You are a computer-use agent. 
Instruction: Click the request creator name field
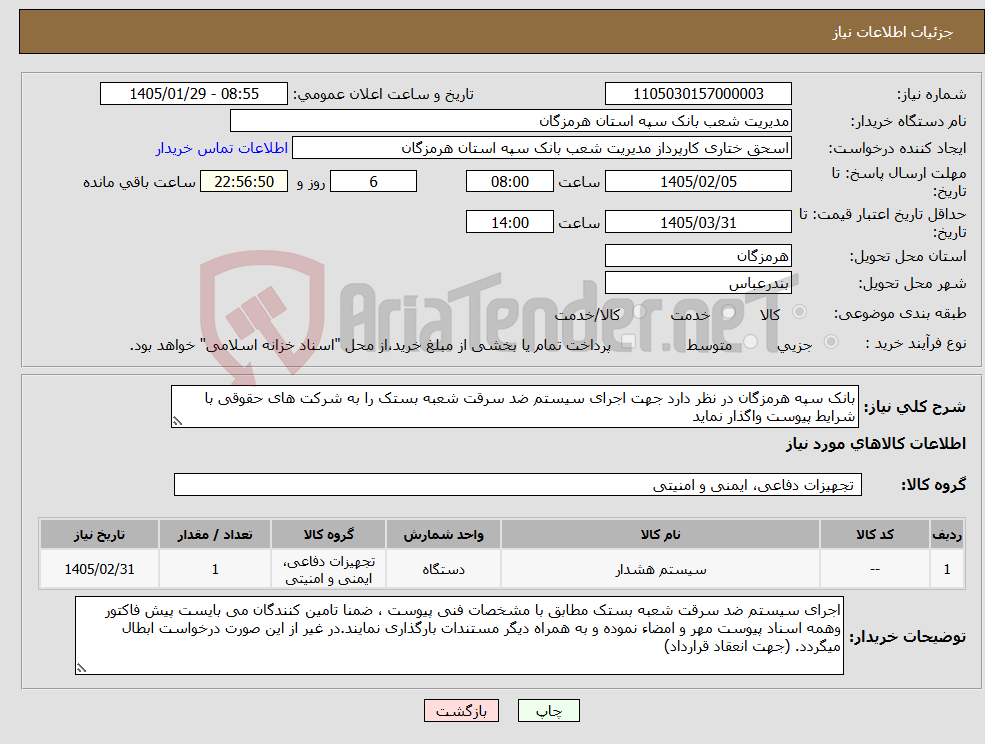[x=541, y=148]
